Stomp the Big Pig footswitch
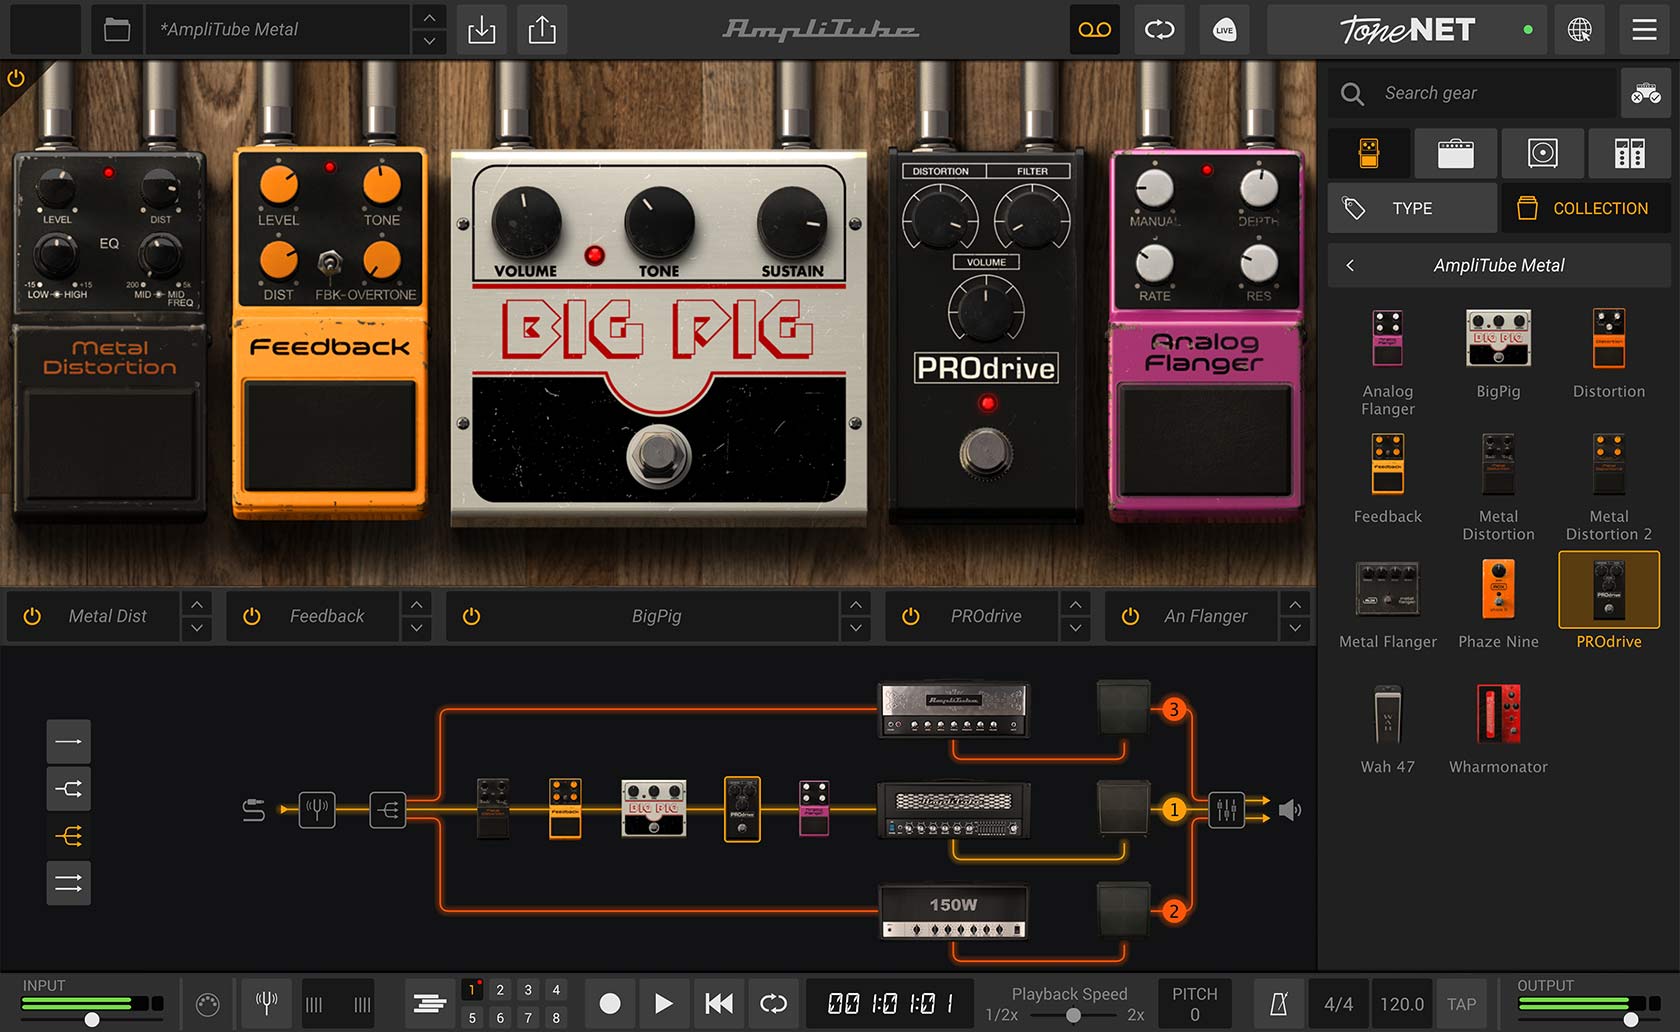This screenshot has height=1032, width=1680. coord(658,455)
